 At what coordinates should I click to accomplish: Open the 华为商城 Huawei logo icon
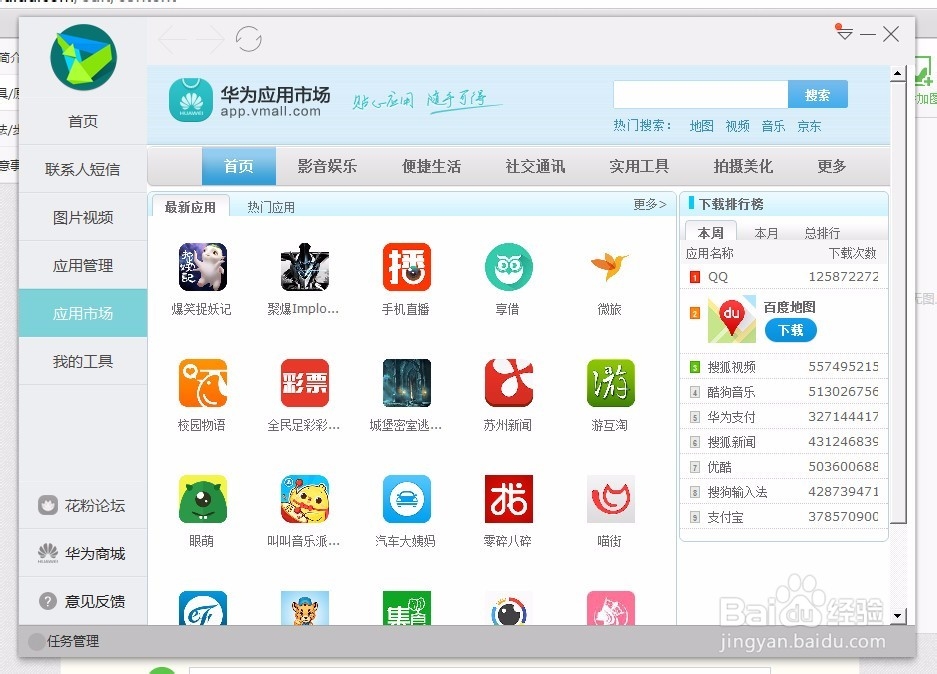point(48,553)
